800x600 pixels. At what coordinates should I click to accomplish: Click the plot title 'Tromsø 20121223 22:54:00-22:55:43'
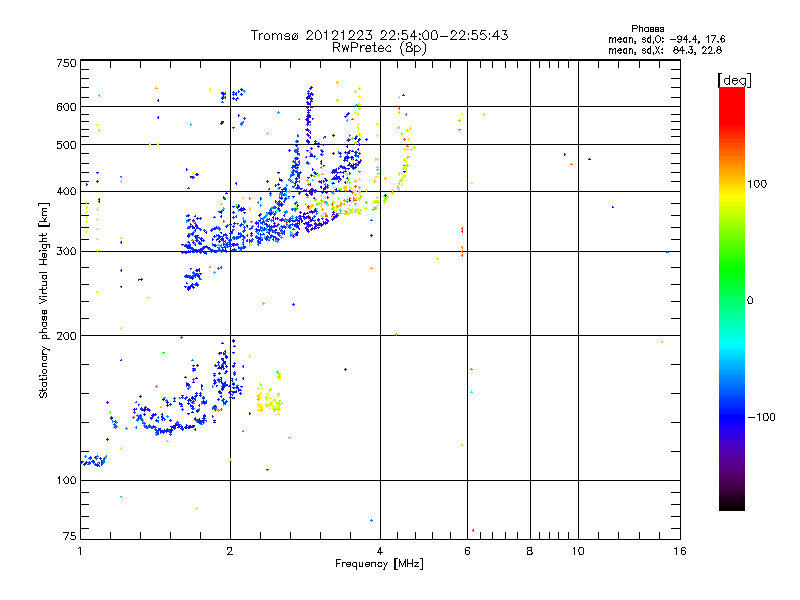[x=379, y=35]
